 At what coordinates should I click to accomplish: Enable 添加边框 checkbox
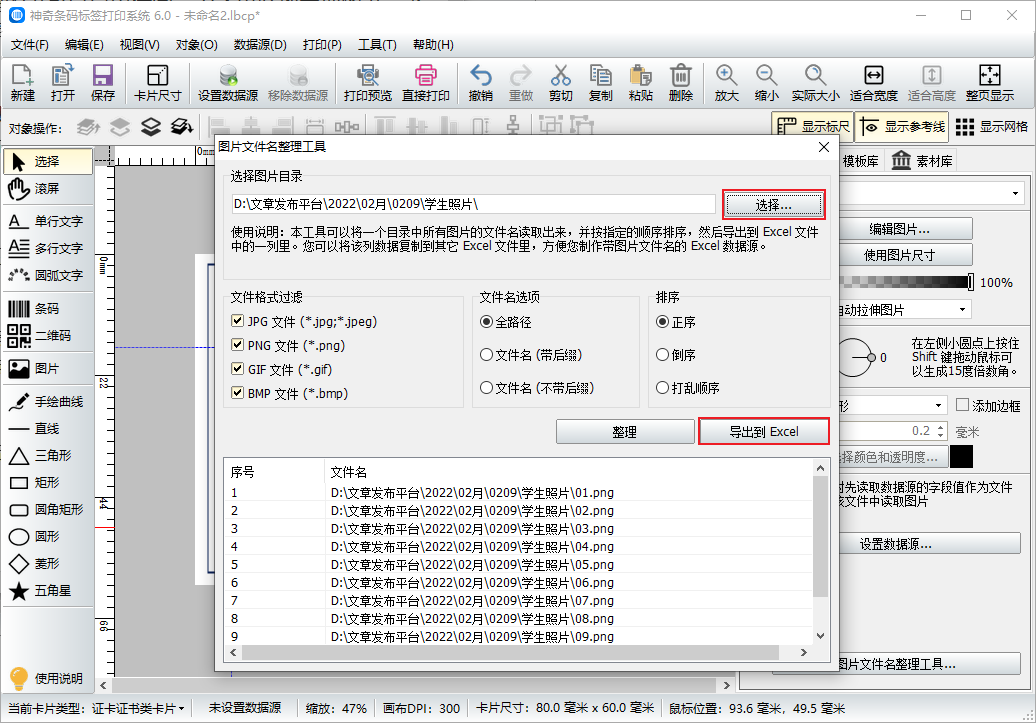click(x=963, y=405)
